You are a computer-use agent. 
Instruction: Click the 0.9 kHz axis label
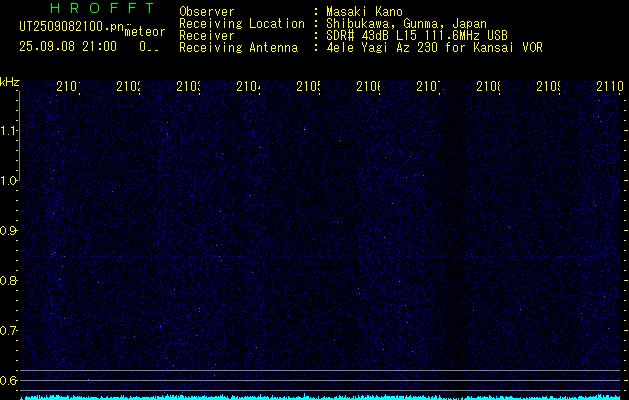tap(8, 230)
